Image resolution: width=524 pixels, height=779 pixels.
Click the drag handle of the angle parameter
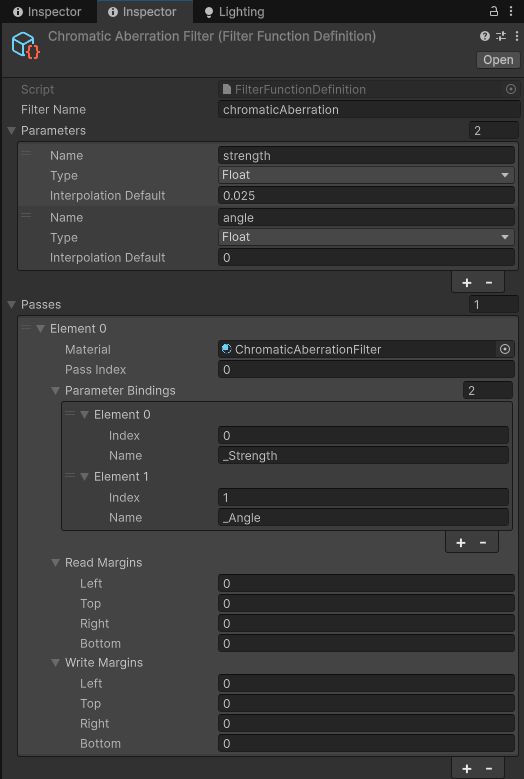(x=26, y=216)
